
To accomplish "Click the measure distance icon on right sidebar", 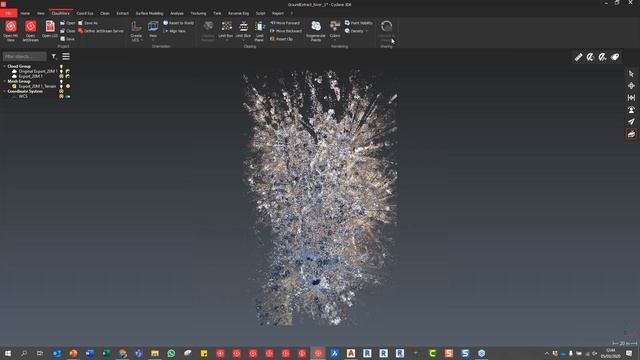I will 631,98.
